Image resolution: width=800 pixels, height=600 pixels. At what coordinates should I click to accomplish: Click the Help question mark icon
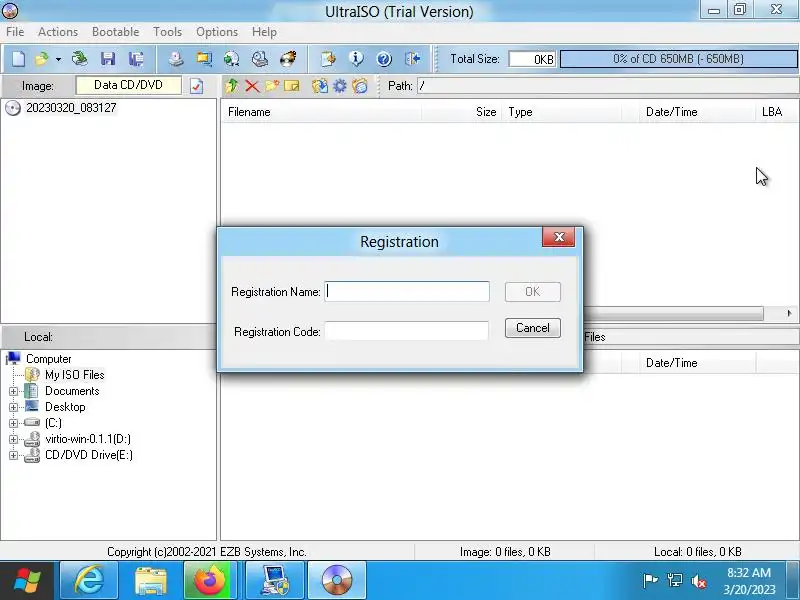pyautogui.click(x=384, y=59)
